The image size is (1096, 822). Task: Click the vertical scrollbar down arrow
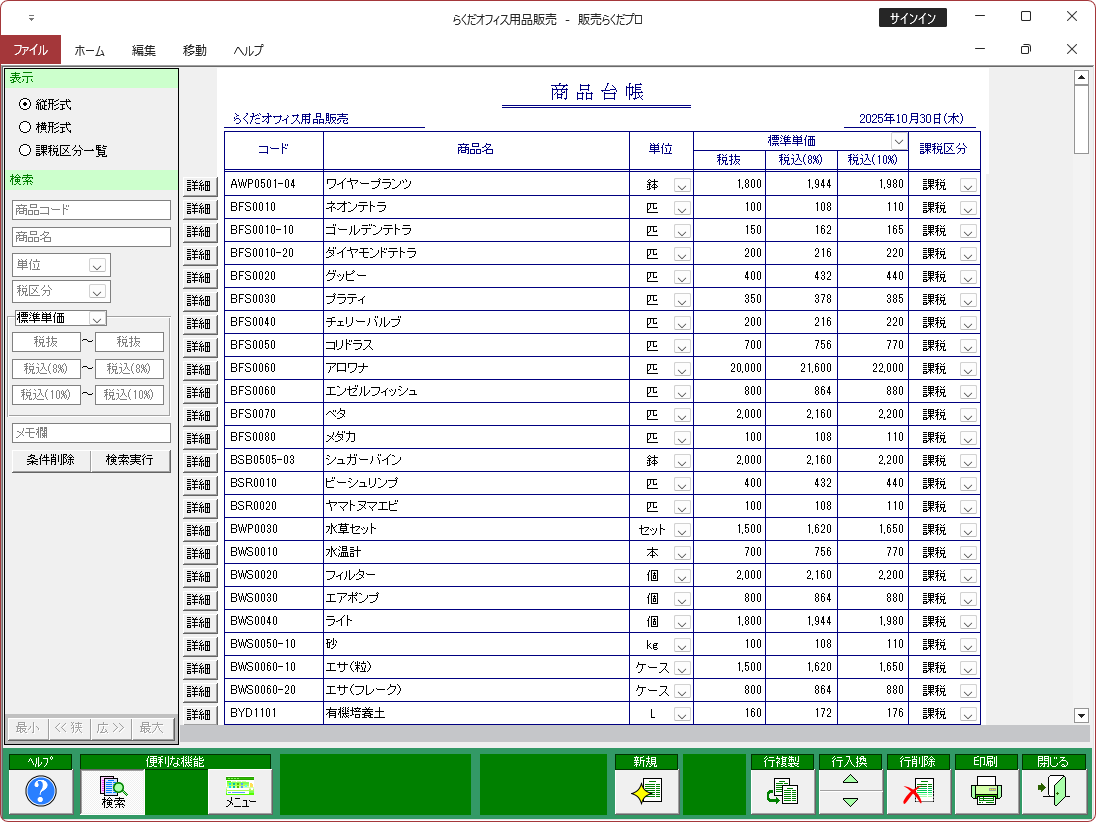pos(1080,715)
